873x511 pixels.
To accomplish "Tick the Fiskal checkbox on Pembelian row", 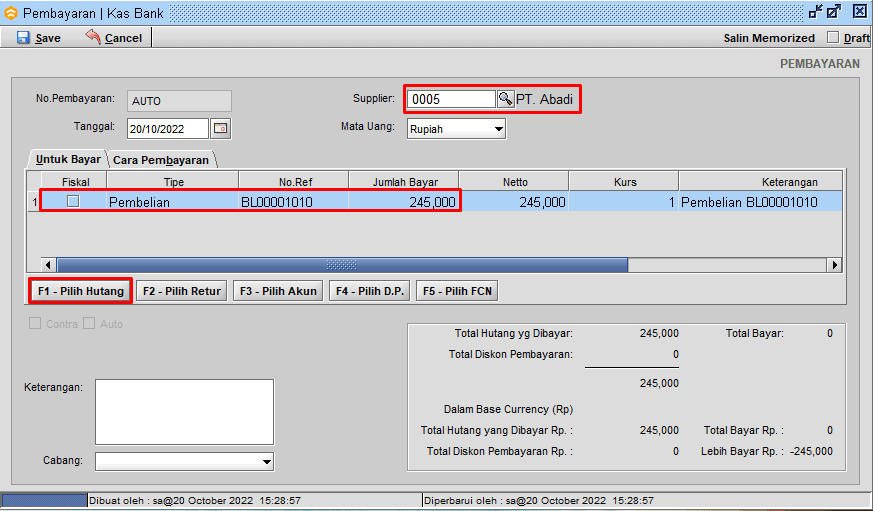I will 73,202.
